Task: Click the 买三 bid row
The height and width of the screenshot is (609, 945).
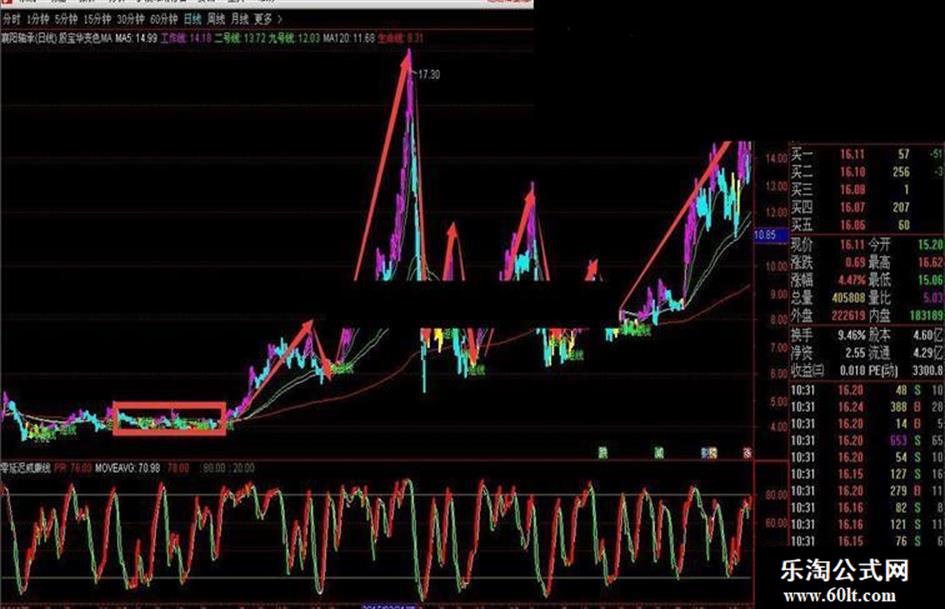Action: (x=867, y=190)
